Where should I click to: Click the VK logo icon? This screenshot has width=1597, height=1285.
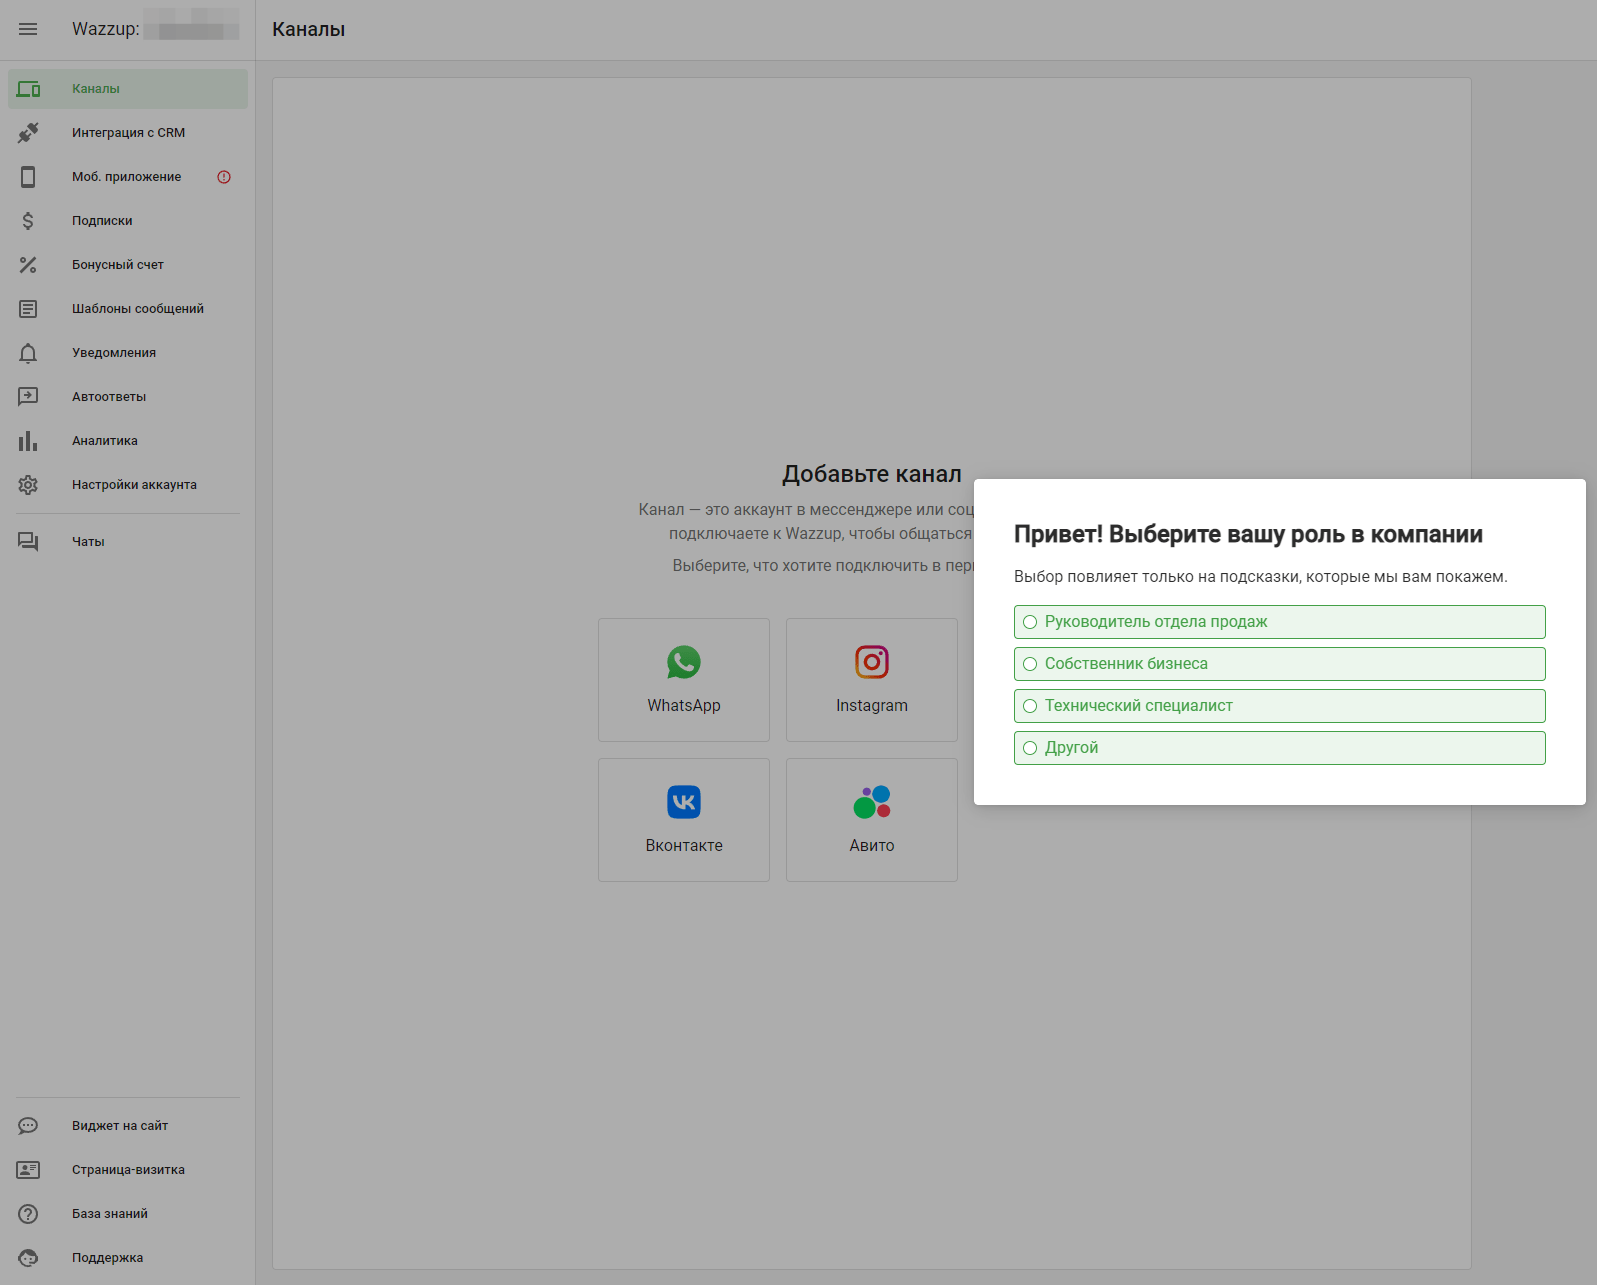point(684,802)
